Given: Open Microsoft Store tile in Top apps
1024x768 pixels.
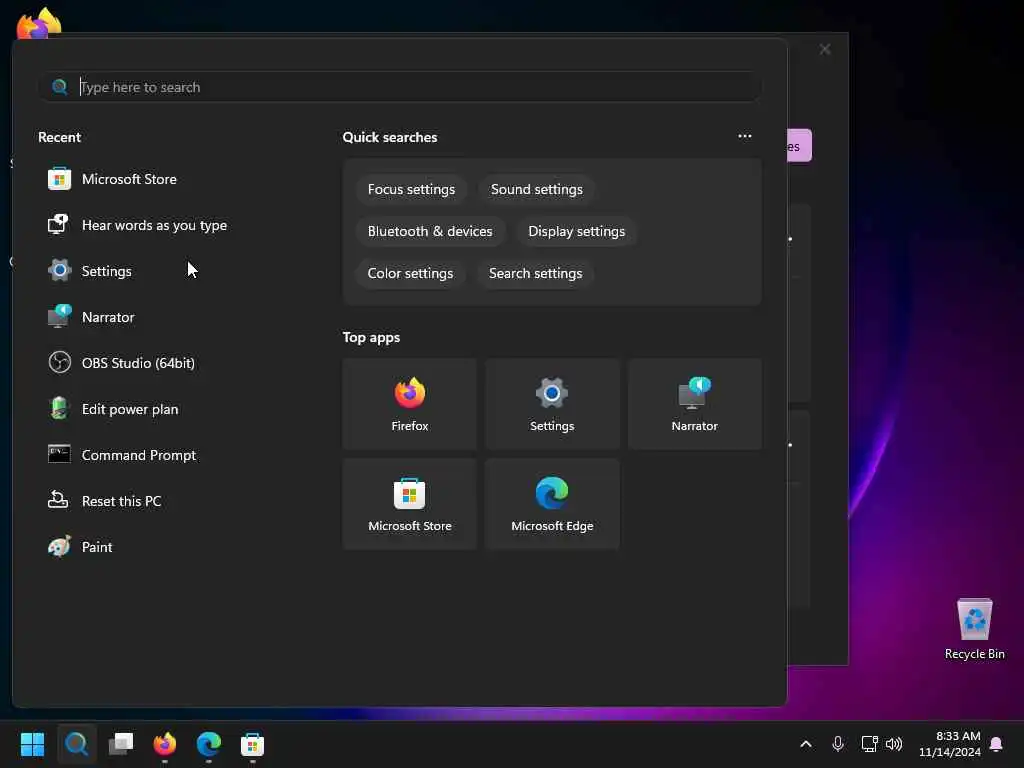Looking at the screenshot, I should [409, 504].
